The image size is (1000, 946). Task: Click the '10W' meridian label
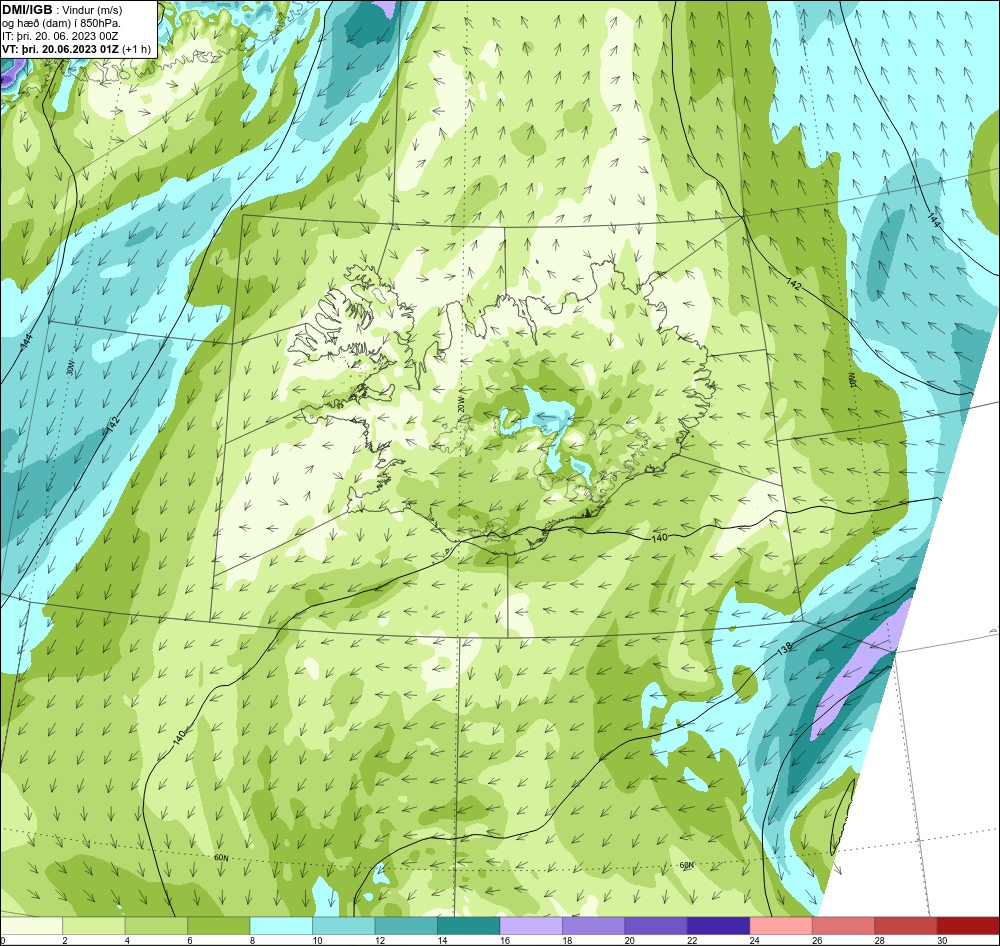click(x=852, y=381)
